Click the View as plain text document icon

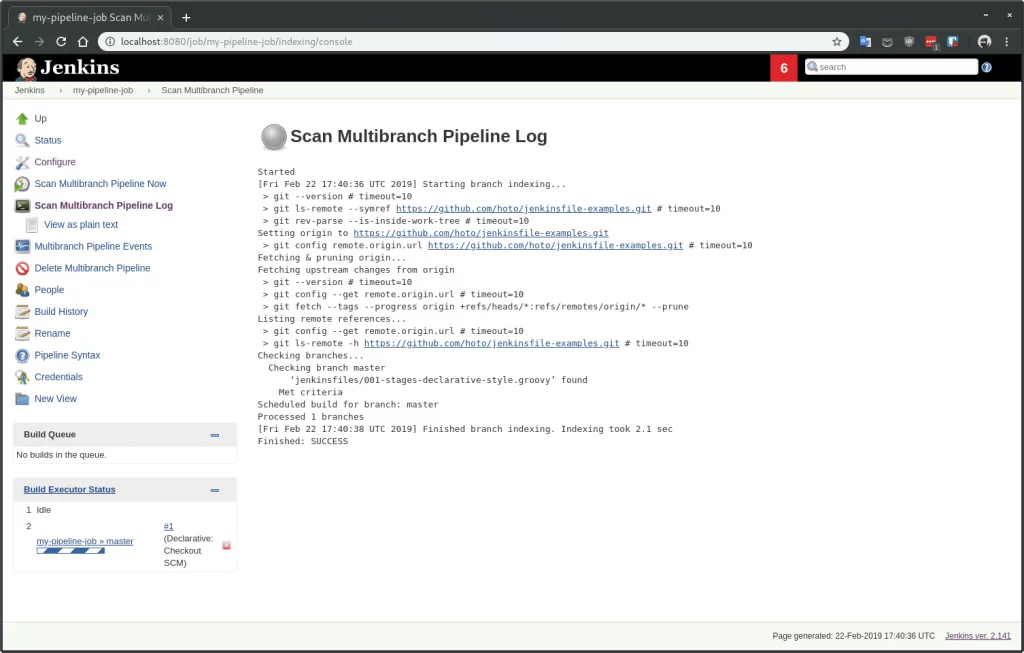(x=31, y=225)
